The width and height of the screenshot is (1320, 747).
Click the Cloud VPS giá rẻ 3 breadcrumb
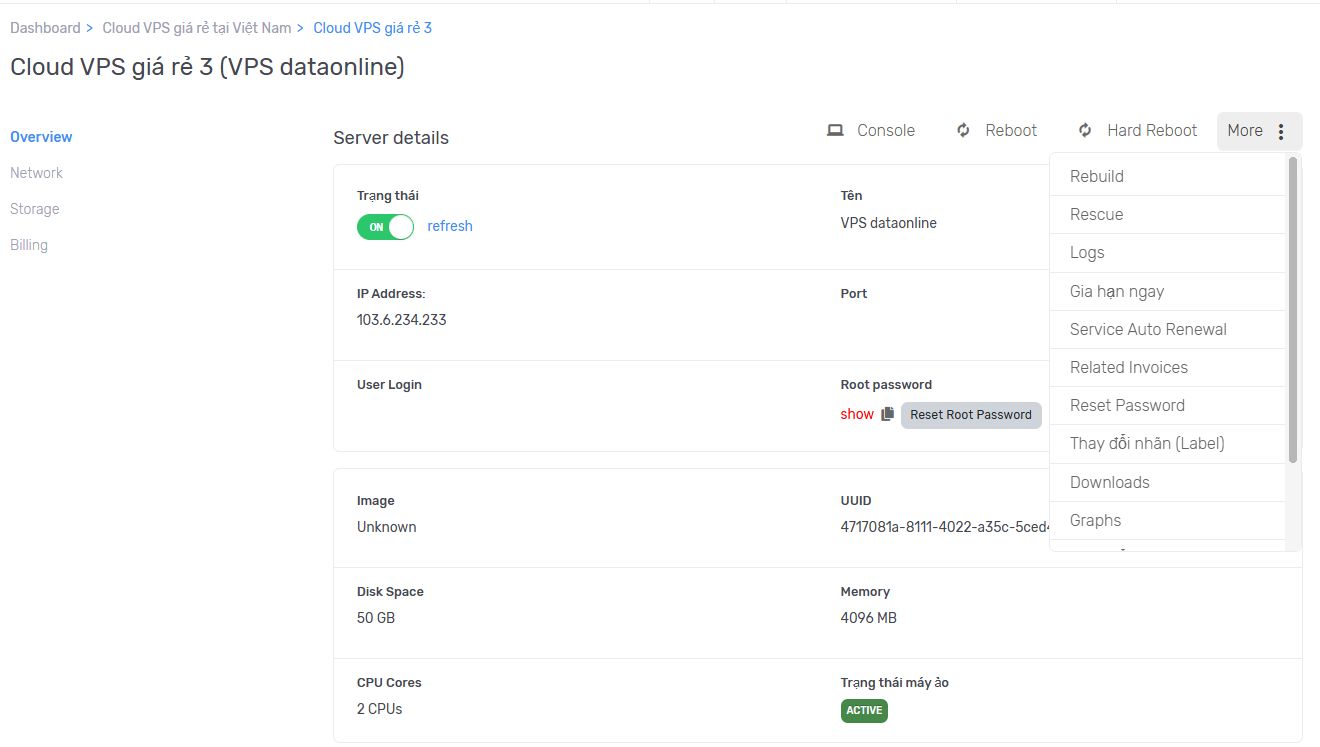click(x=373, y=28)
